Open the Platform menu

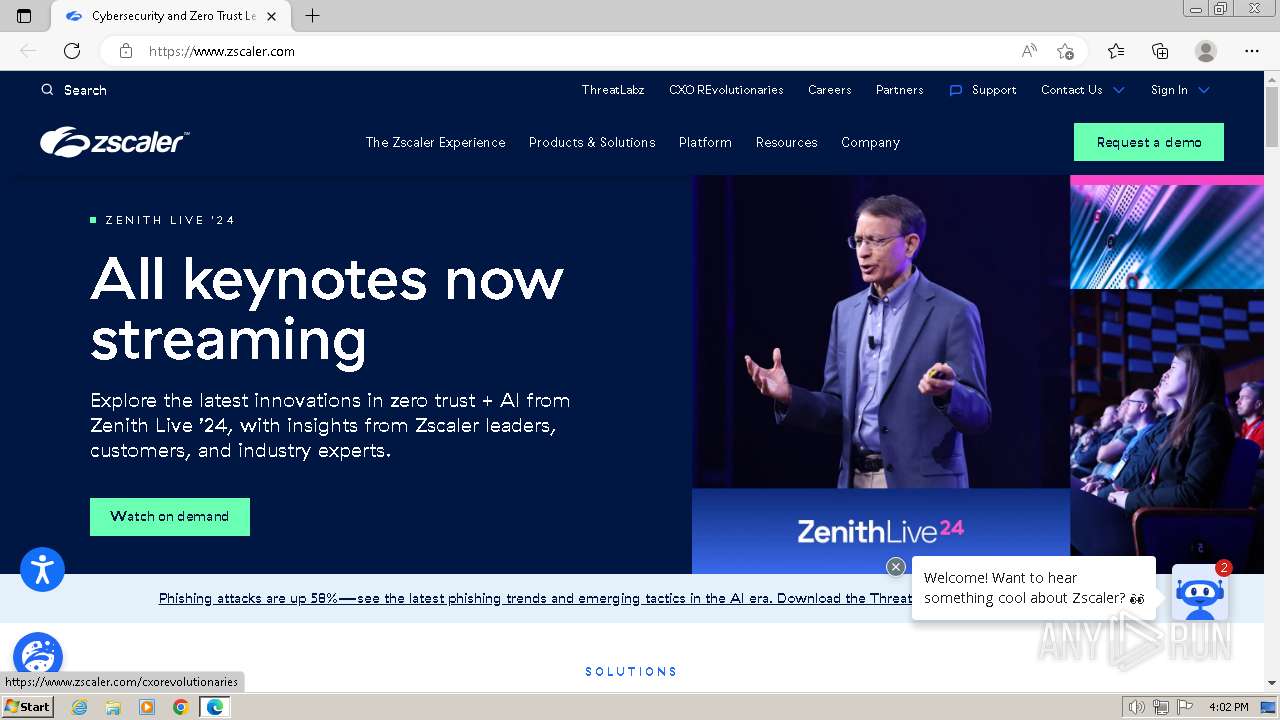[x=705, y=143]
